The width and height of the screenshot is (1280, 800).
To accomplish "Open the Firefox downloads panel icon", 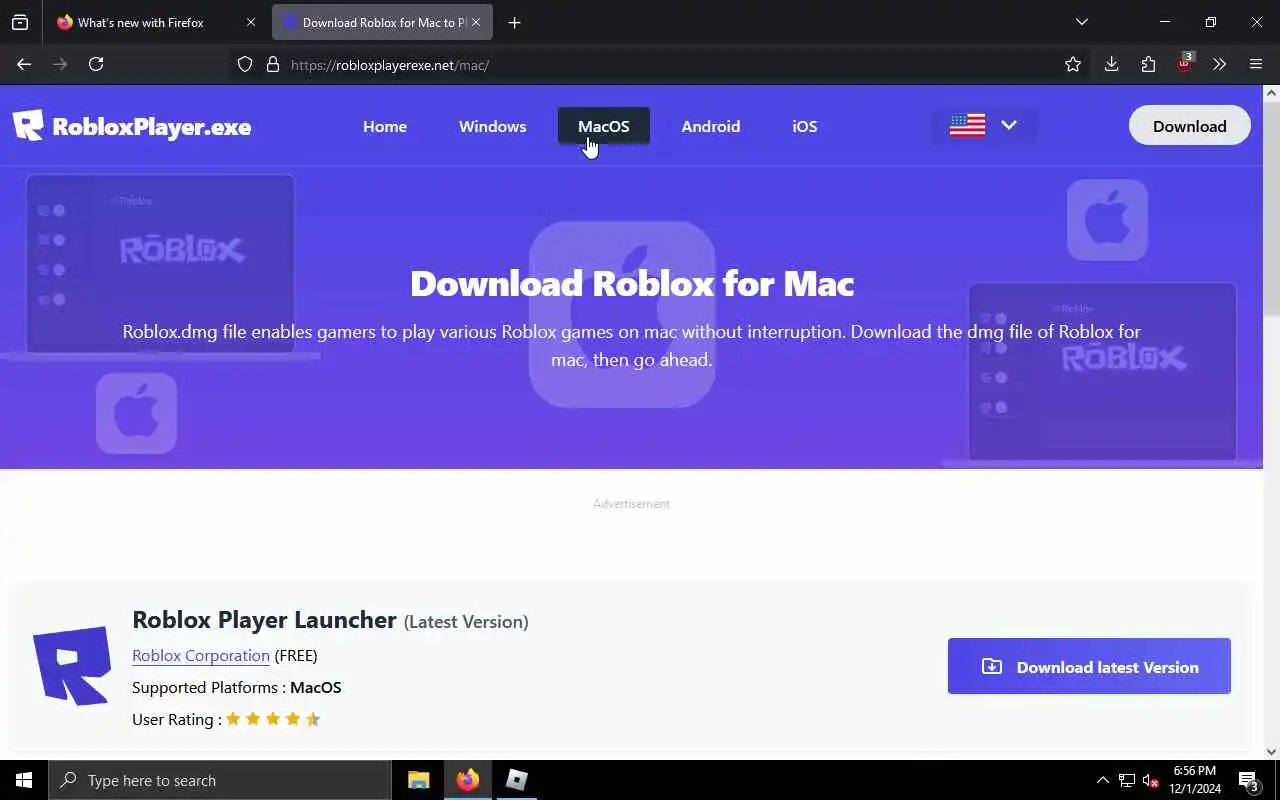I will click(1111, 64).
